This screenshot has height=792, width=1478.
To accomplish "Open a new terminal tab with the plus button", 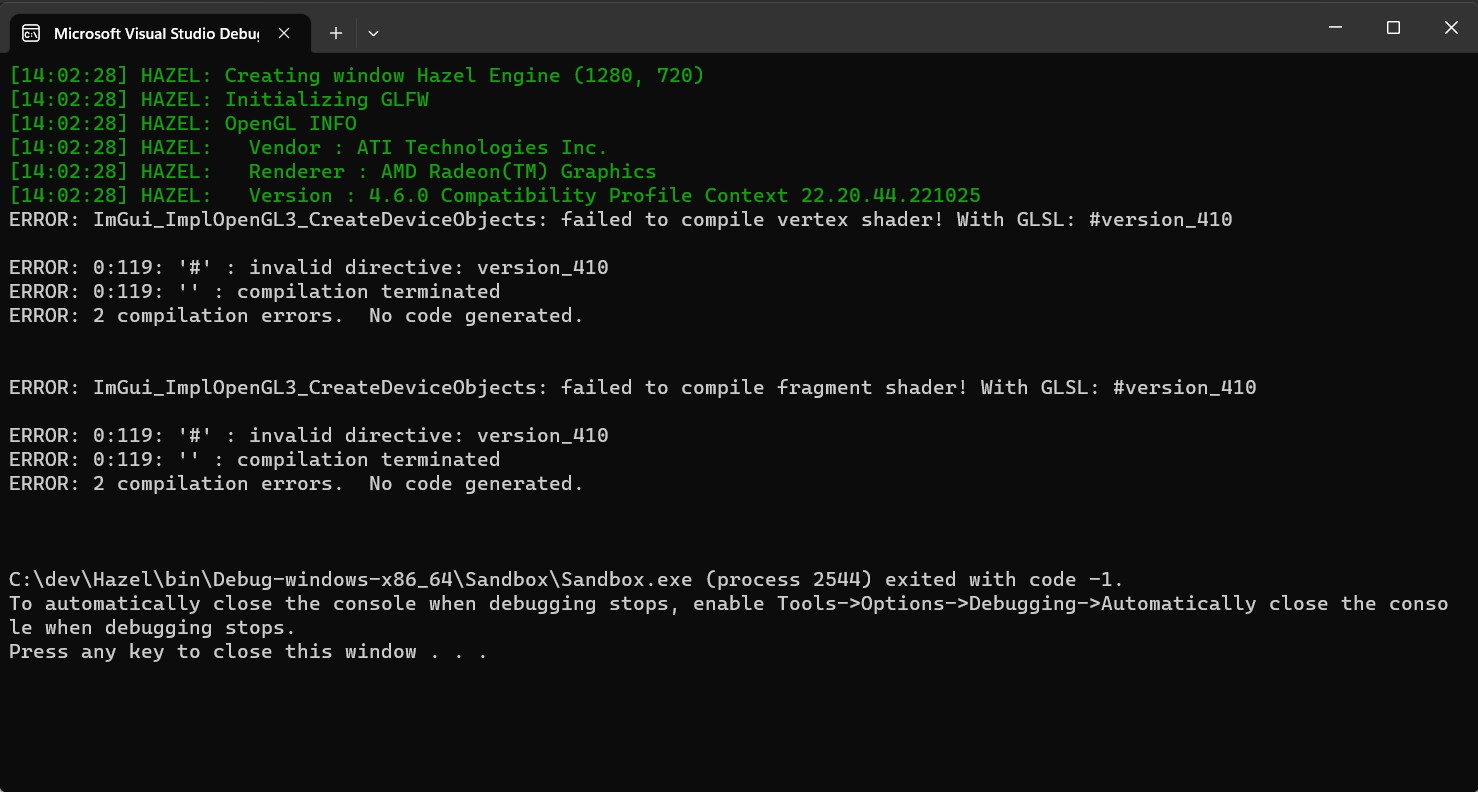I will [x=335, y=33].
